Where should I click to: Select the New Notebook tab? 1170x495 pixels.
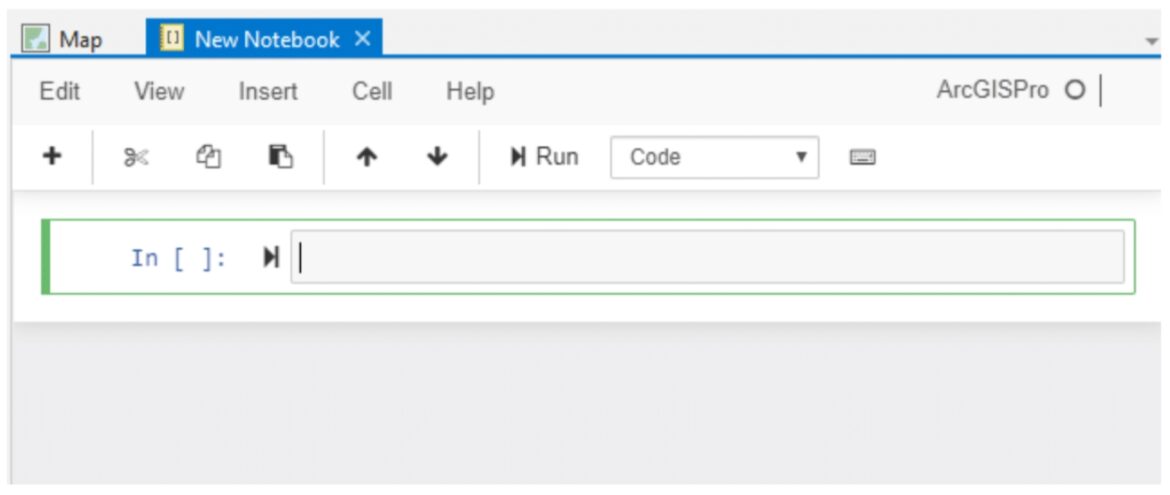[x=266, y=39]
